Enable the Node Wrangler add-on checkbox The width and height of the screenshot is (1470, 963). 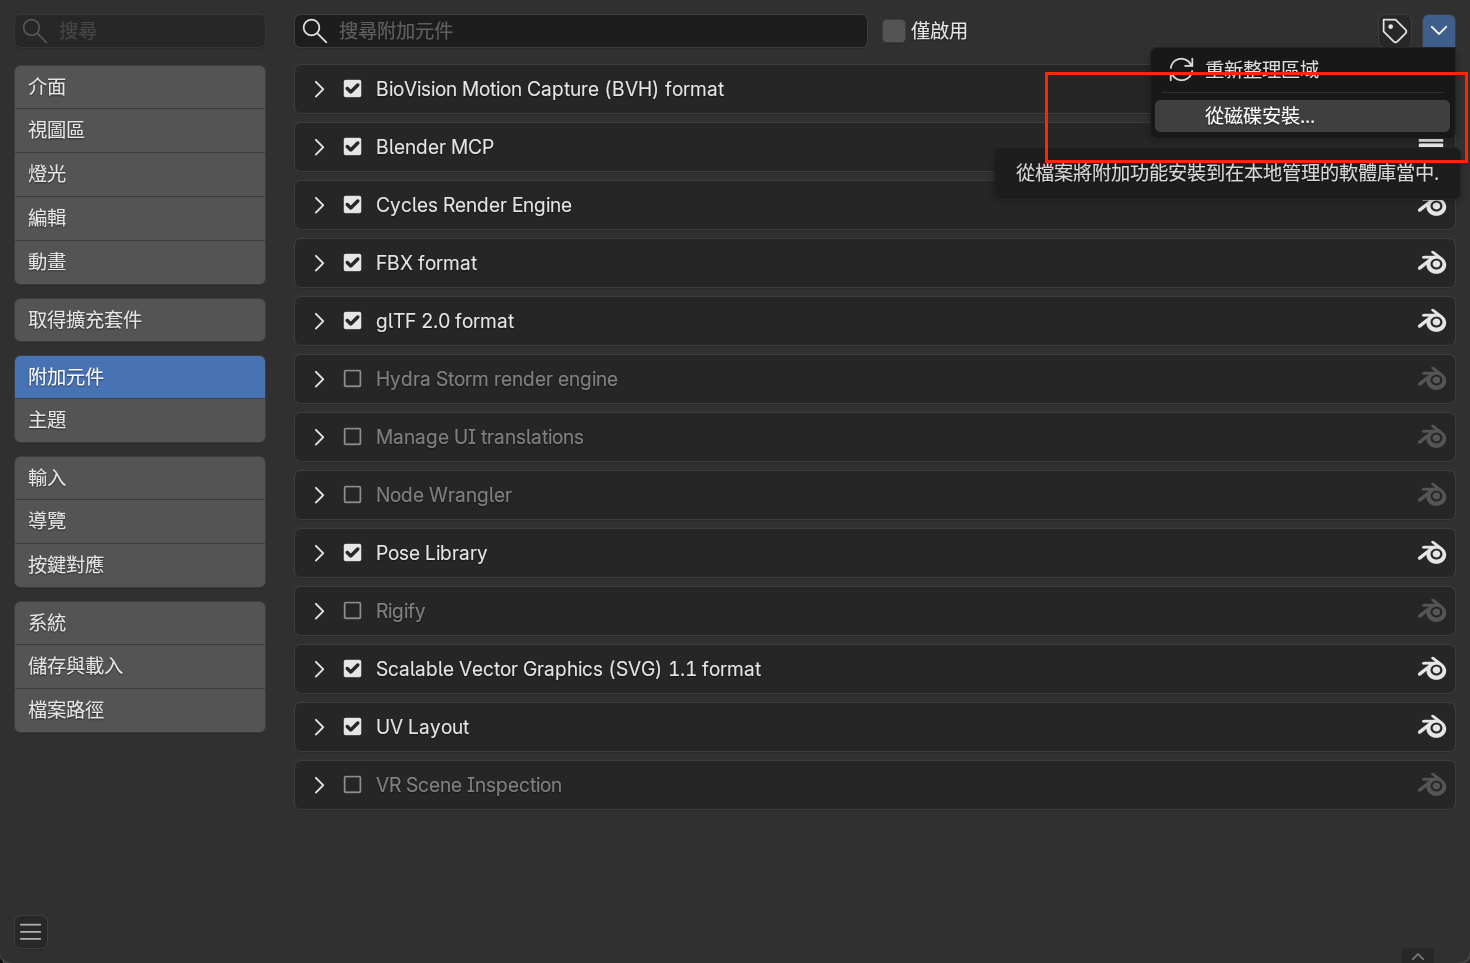click(352, 495)
